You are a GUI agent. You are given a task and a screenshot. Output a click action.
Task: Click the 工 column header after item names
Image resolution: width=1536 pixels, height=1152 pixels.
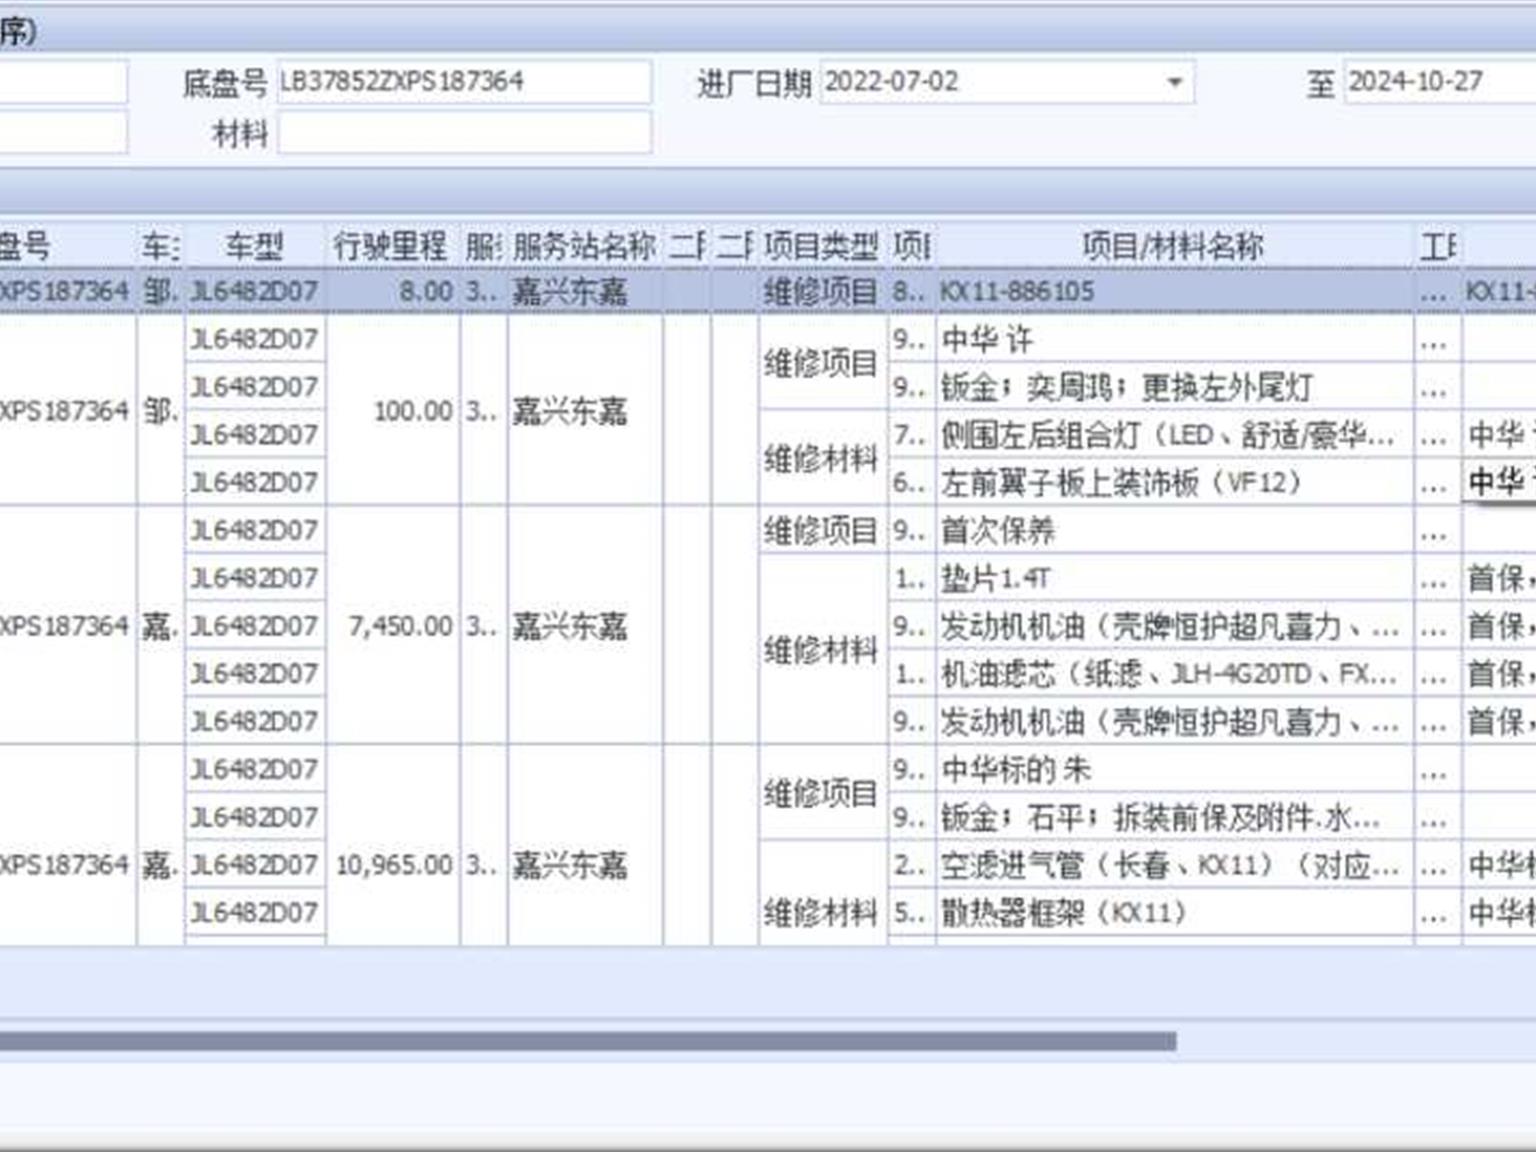tap(1437, 245)
